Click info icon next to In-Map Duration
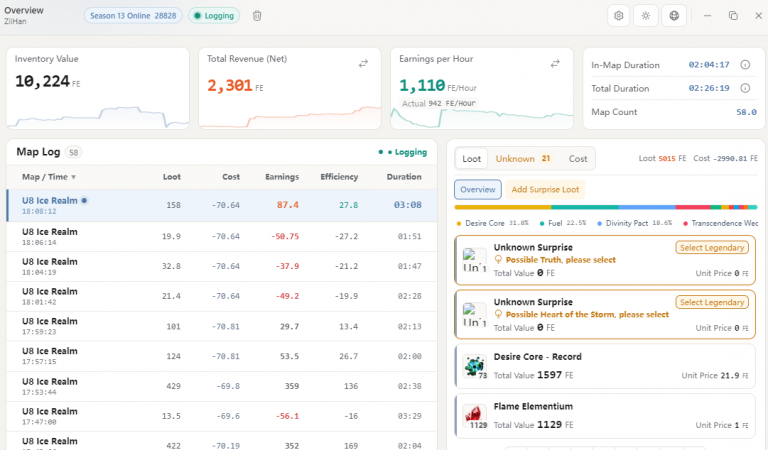Image resolution: width=768 pixels, height=450 pixels. coord(745,65)
